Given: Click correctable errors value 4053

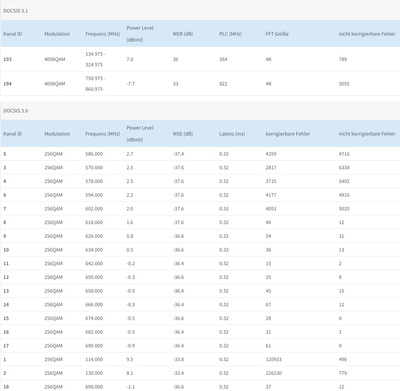Looking at the screenshot, I should pos(271,209).
